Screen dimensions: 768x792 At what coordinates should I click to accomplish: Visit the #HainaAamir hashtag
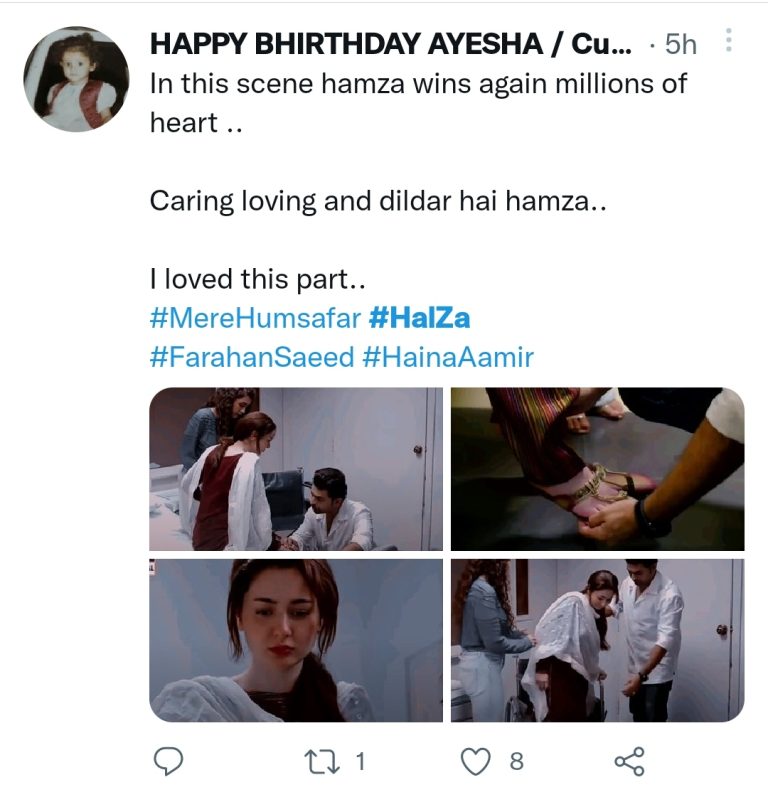coord(448,357)
